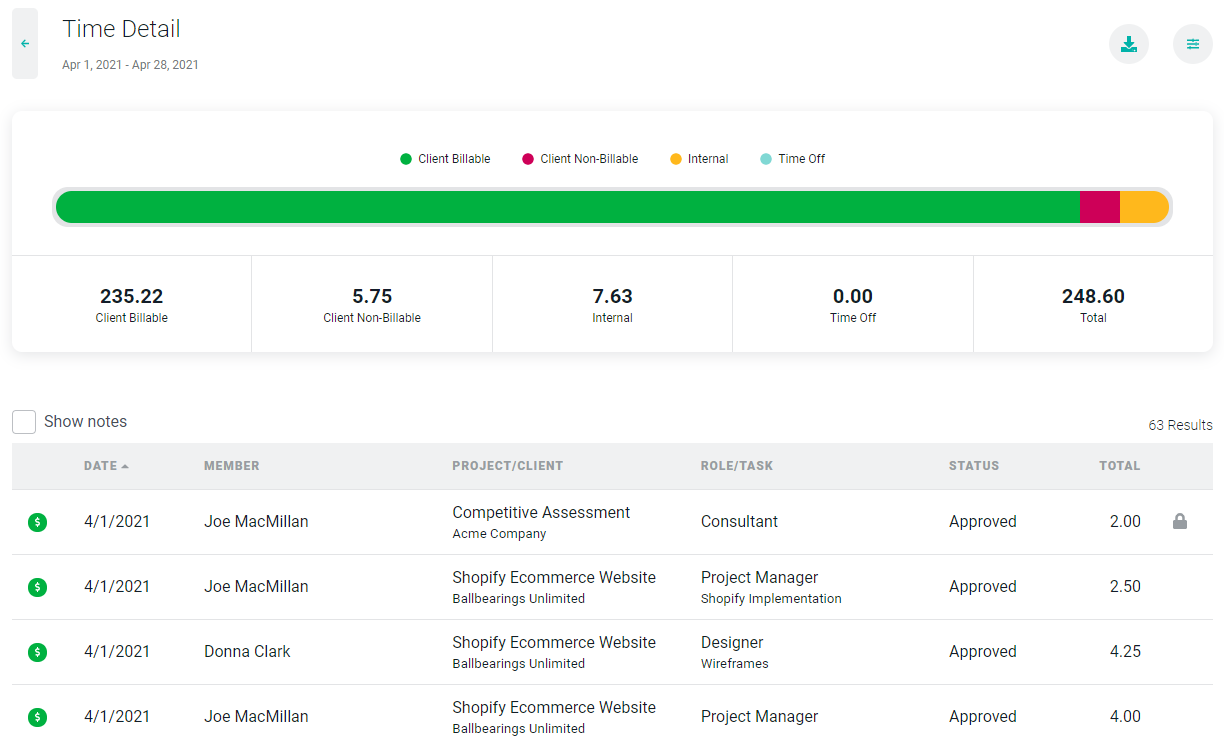Image resolution: width=1224 pixels, height=744 pixels.
Task: Toggle Client Billable legend item
Action: coord(445,159)
